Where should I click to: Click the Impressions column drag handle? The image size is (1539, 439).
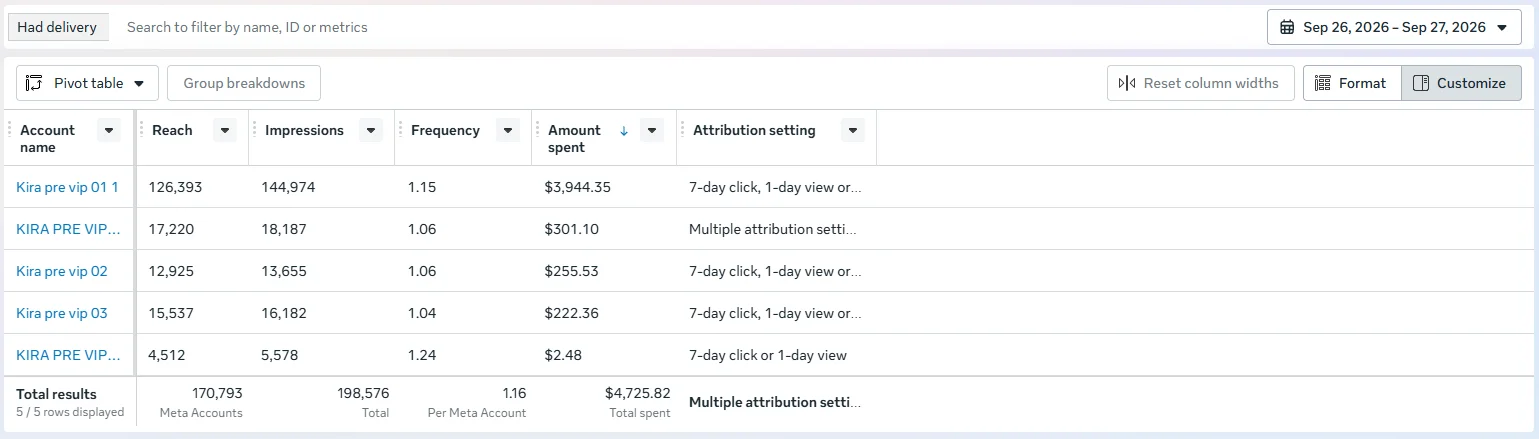tap(255, 130)
